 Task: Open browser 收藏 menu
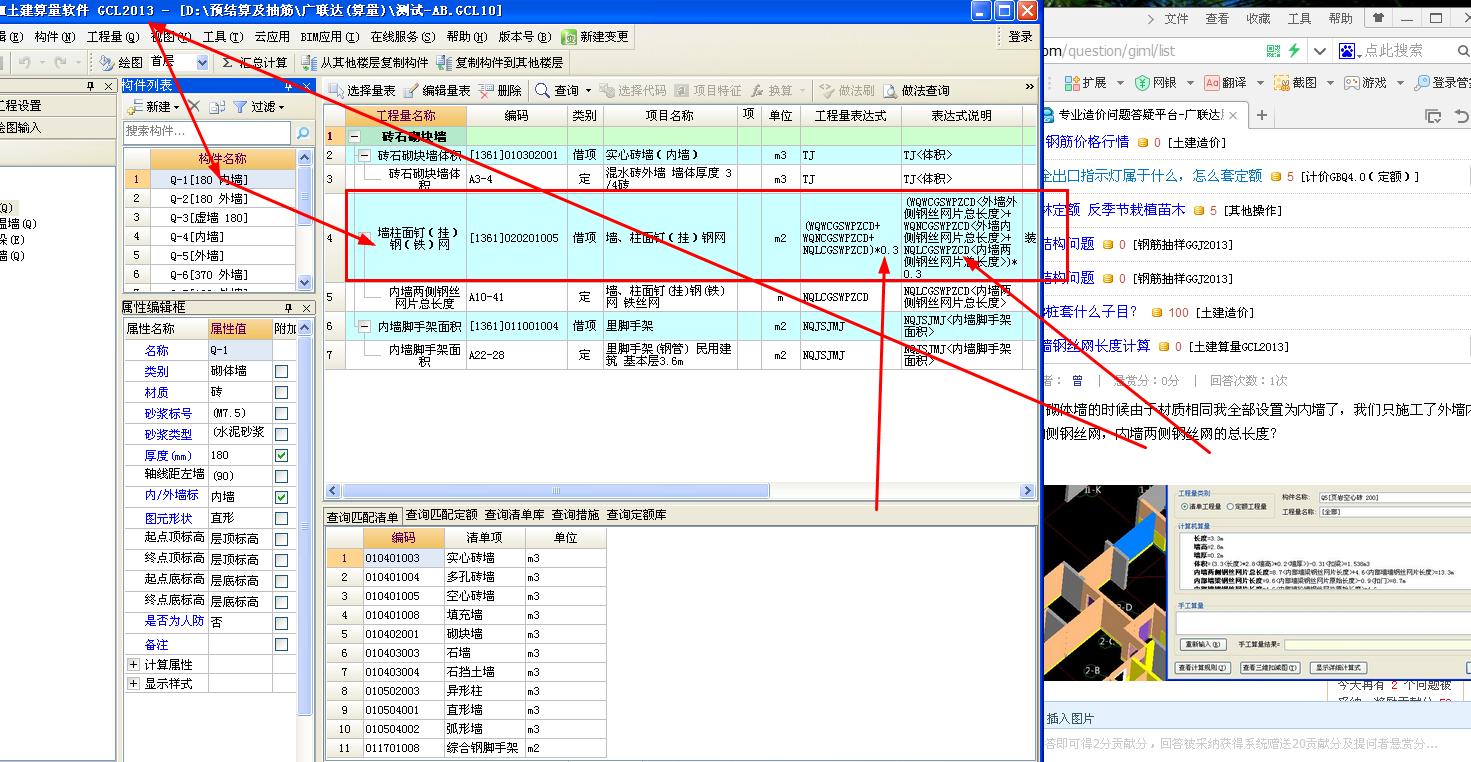tap(1258, 18)
